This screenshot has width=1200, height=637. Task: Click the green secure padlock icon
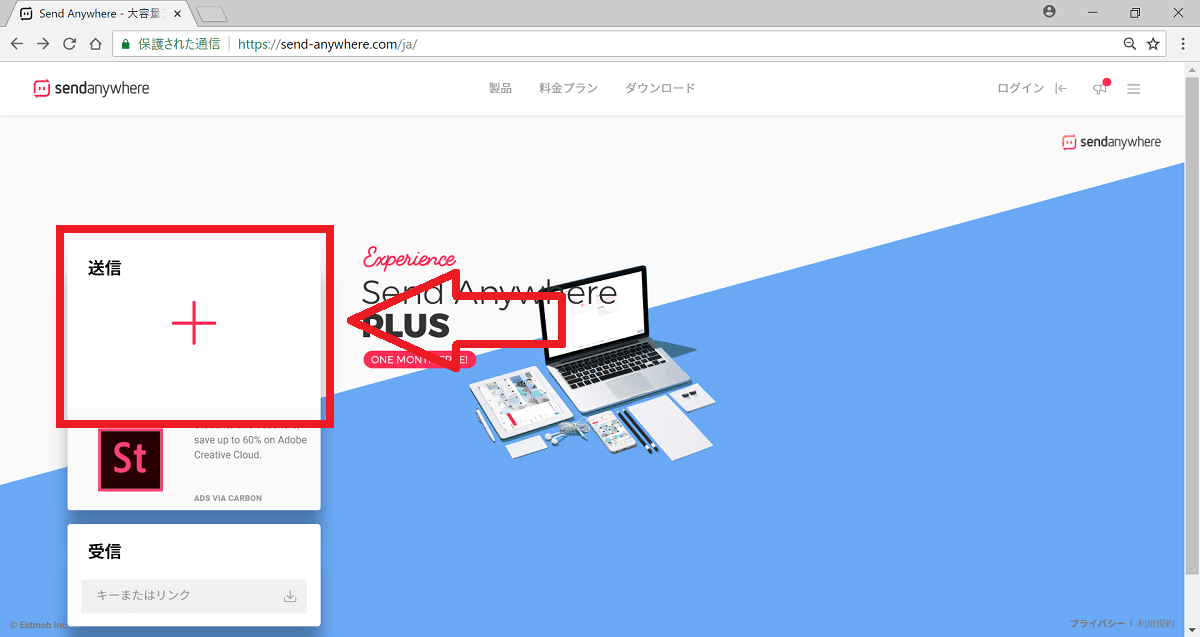click(125, 44)
